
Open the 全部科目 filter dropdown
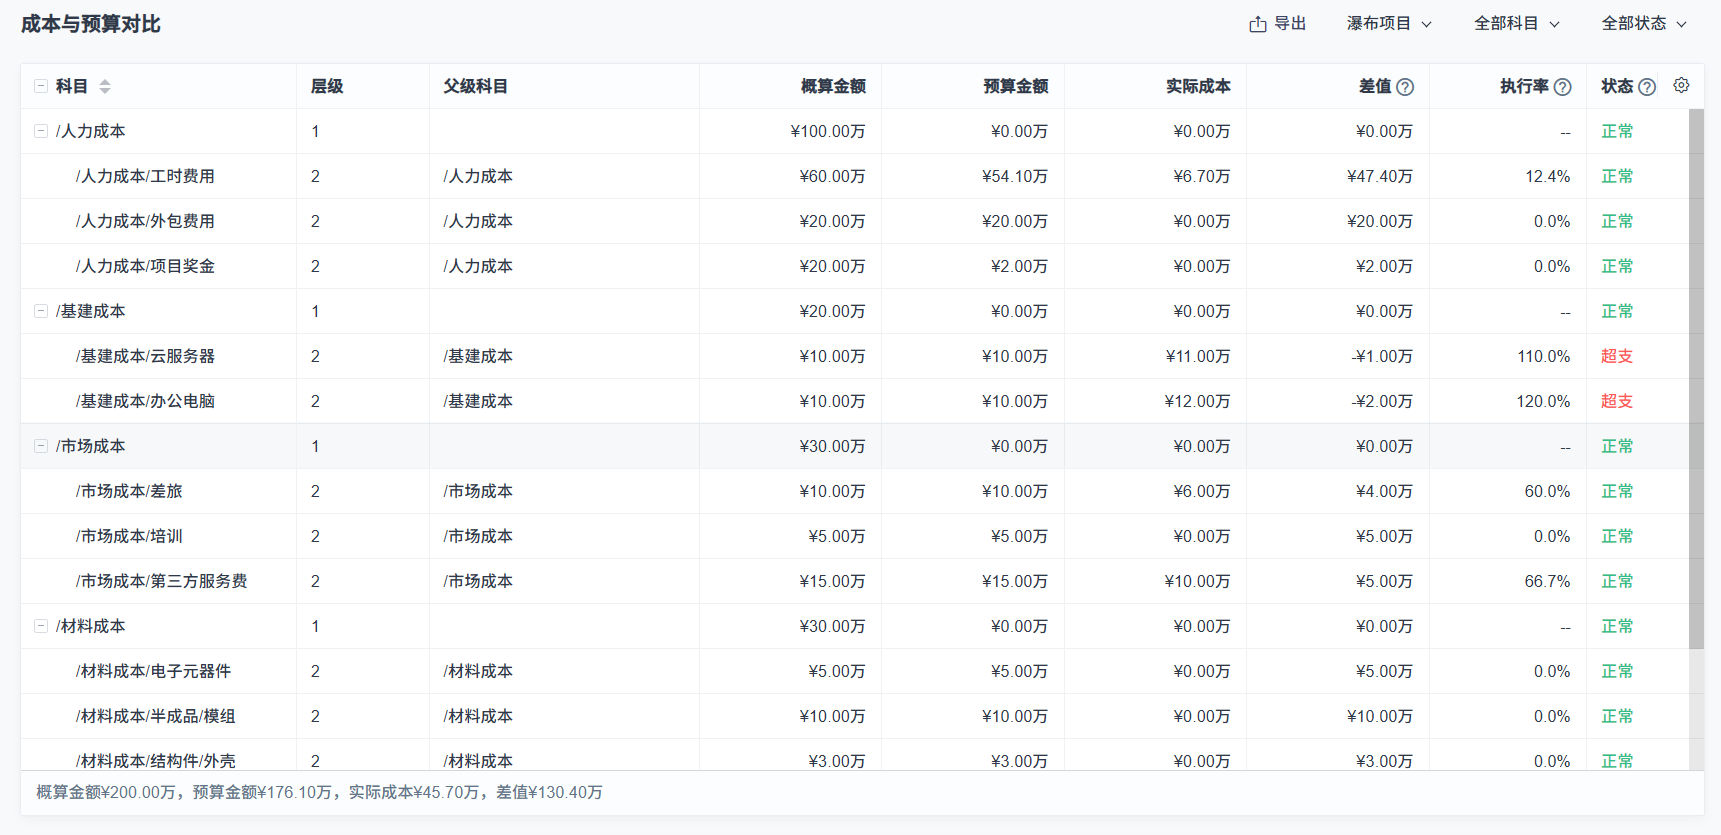(1516, 23)
